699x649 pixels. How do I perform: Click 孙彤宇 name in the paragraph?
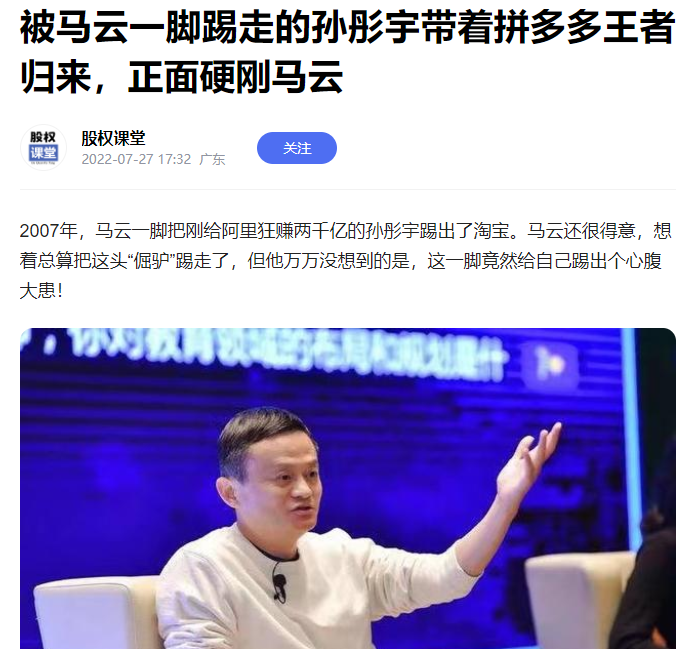tap(393, 231)
